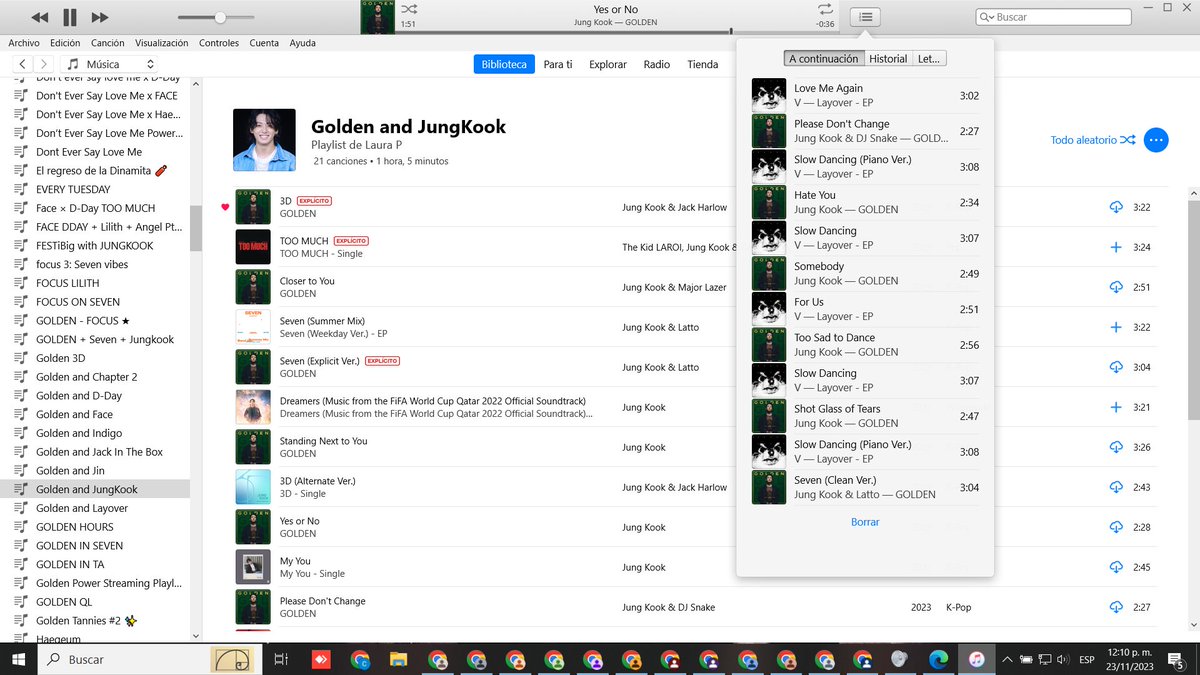The image size is (1200, 675).
Task: Add Seven (Summer Mix) with plus icon
Action: click(x=1116, y=327)
